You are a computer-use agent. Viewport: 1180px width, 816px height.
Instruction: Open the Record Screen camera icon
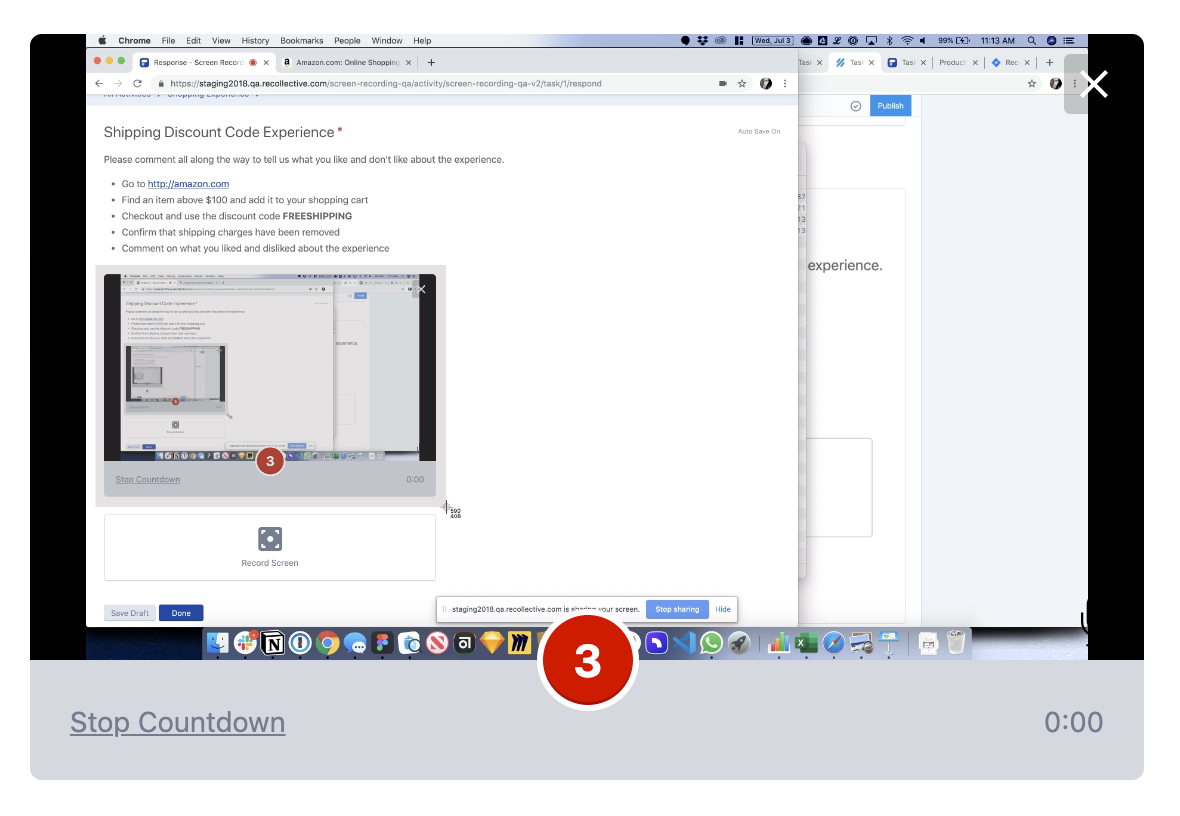[269, 540]
